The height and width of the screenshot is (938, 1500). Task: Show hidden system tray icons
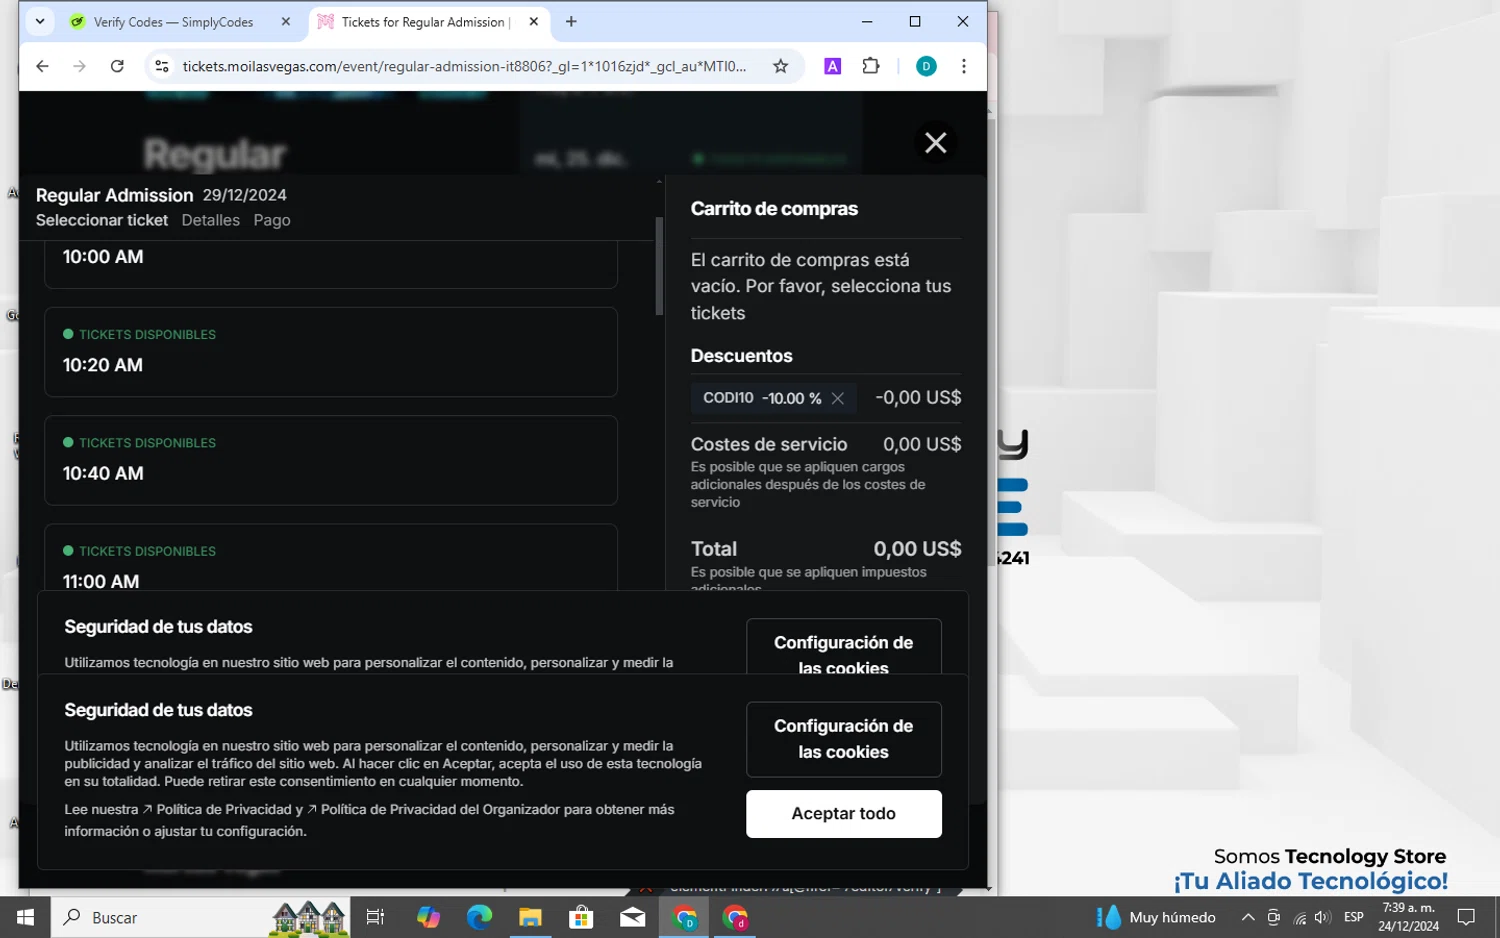point(1248,917)
